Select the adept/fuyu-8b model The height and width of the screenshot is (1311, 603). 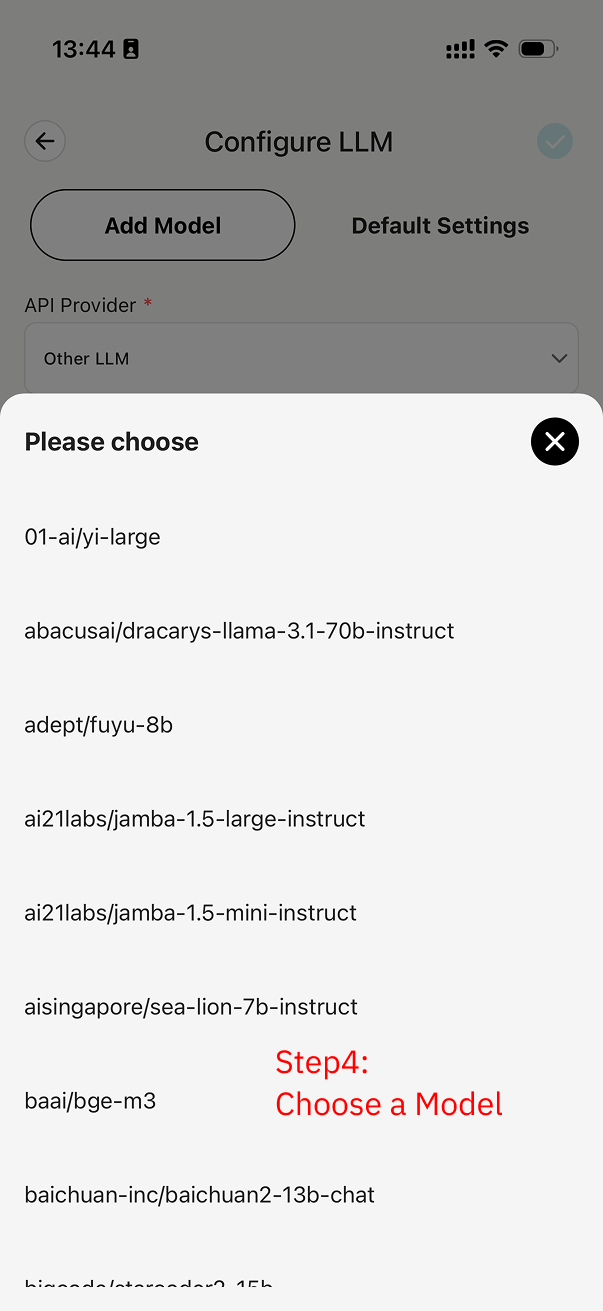click(99, 725)
